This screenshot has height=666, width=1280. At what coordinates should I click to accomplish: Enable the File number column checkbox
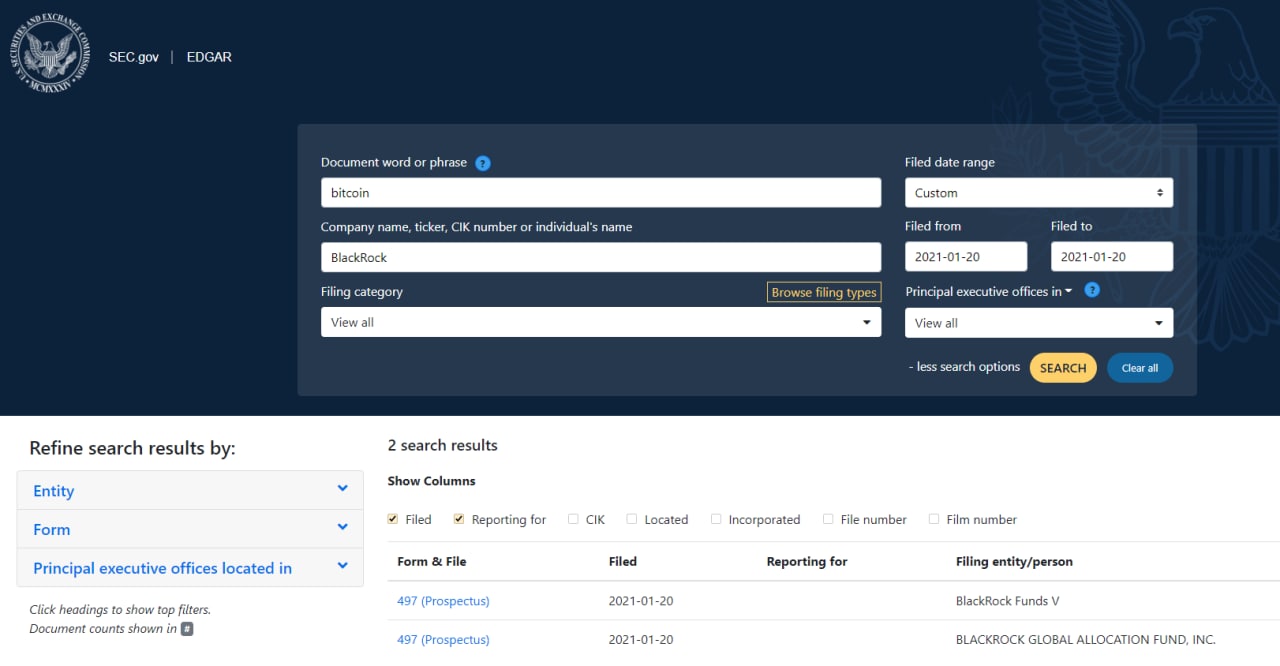point(828,519)
